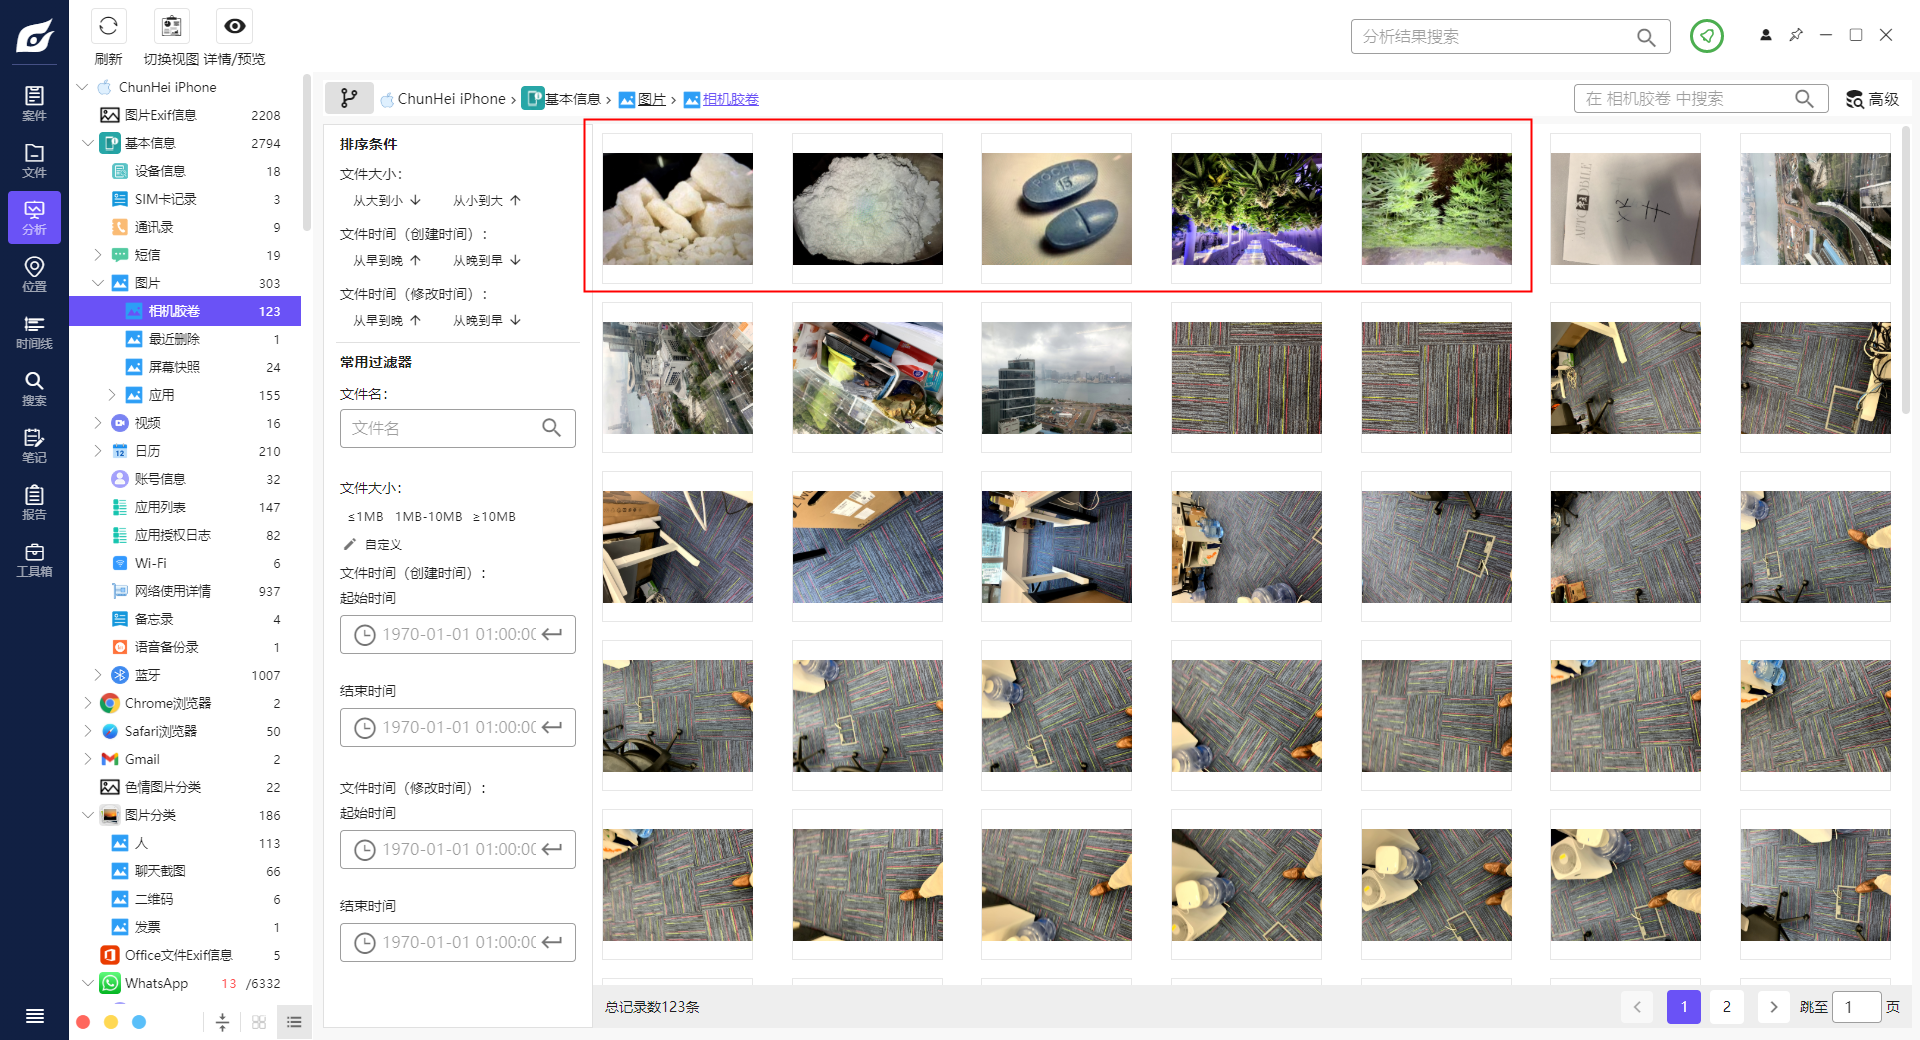The image size is (1920, 1040).
Task: Click the user account icon
Action: [x=1765, y=35]
